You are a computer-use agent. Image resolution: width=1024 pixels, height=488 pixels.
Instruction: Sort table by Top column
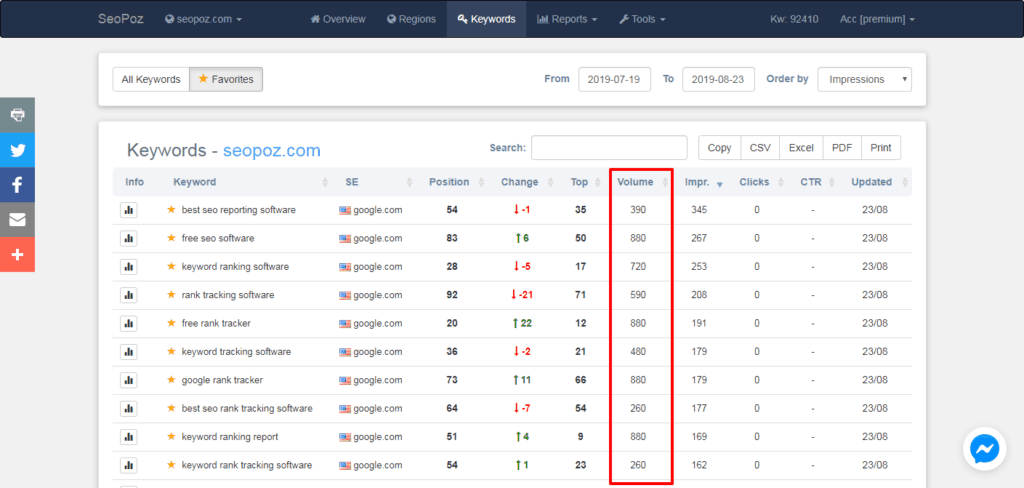click(584, 182)
